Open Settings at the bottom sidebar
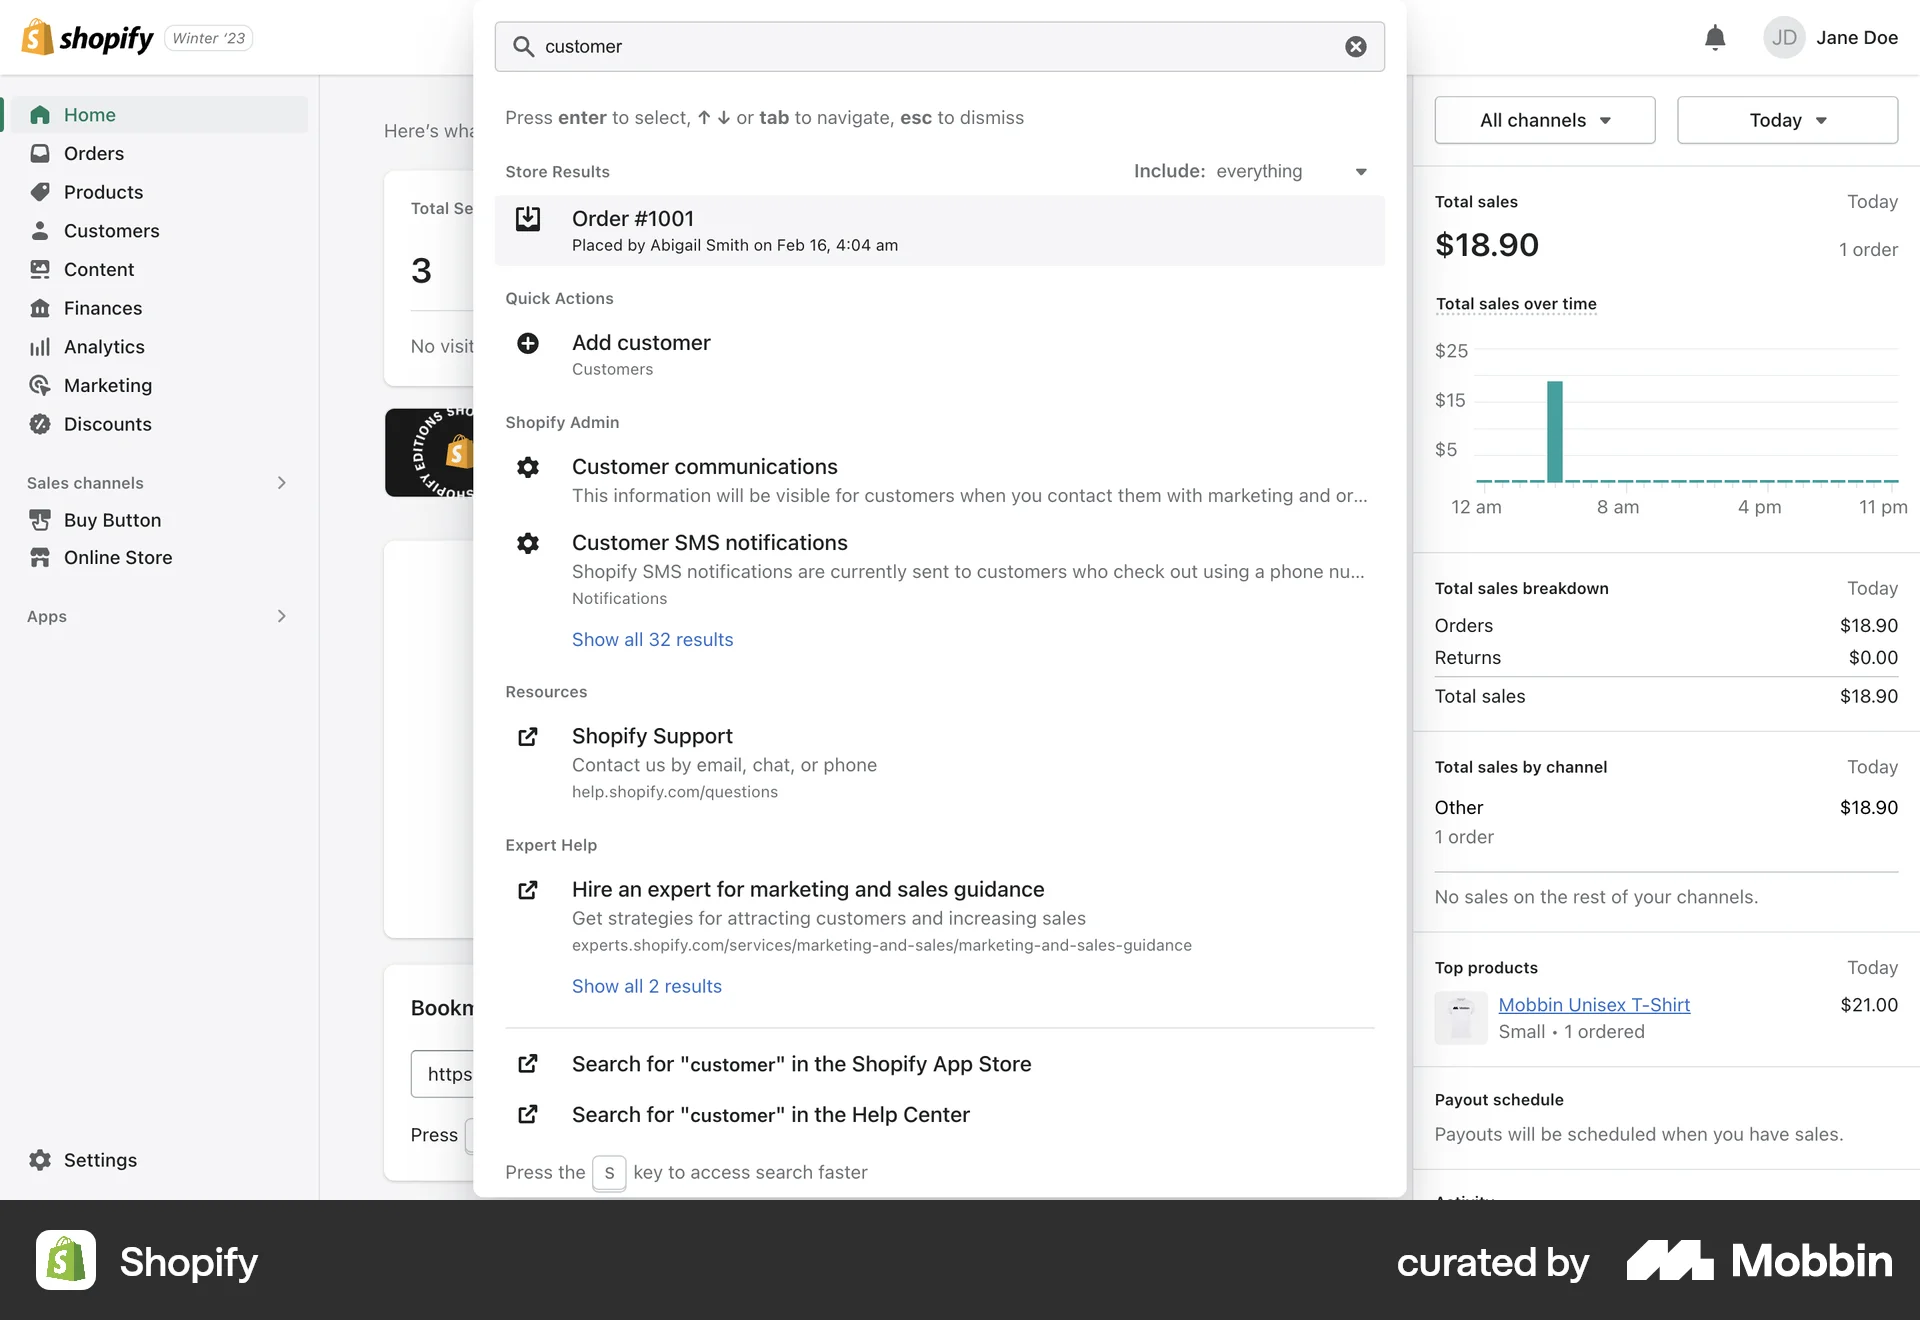 pyautogui.click(x=100, y=1160)
